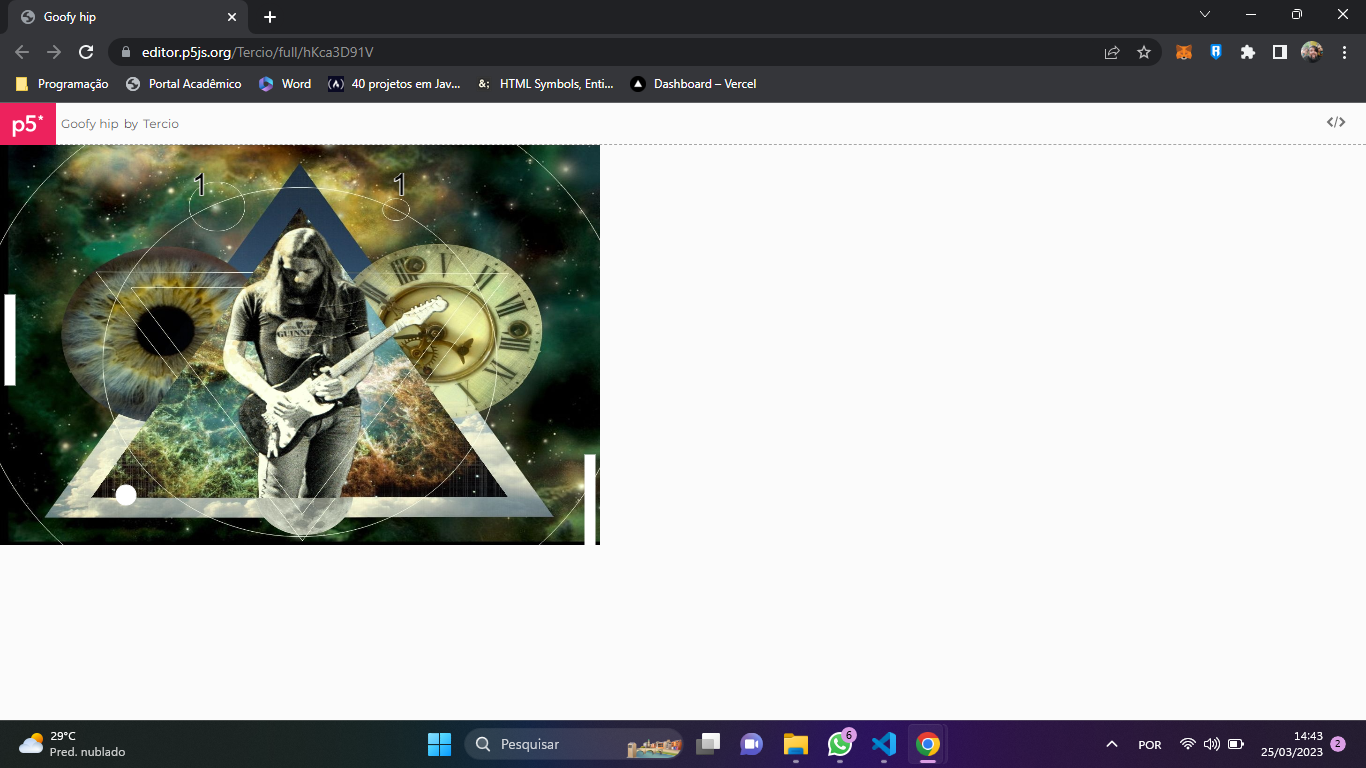The image size is (1366, 768).
Task: Open the Extensions puzzle menu
Action: click(x=1248, y=52)
